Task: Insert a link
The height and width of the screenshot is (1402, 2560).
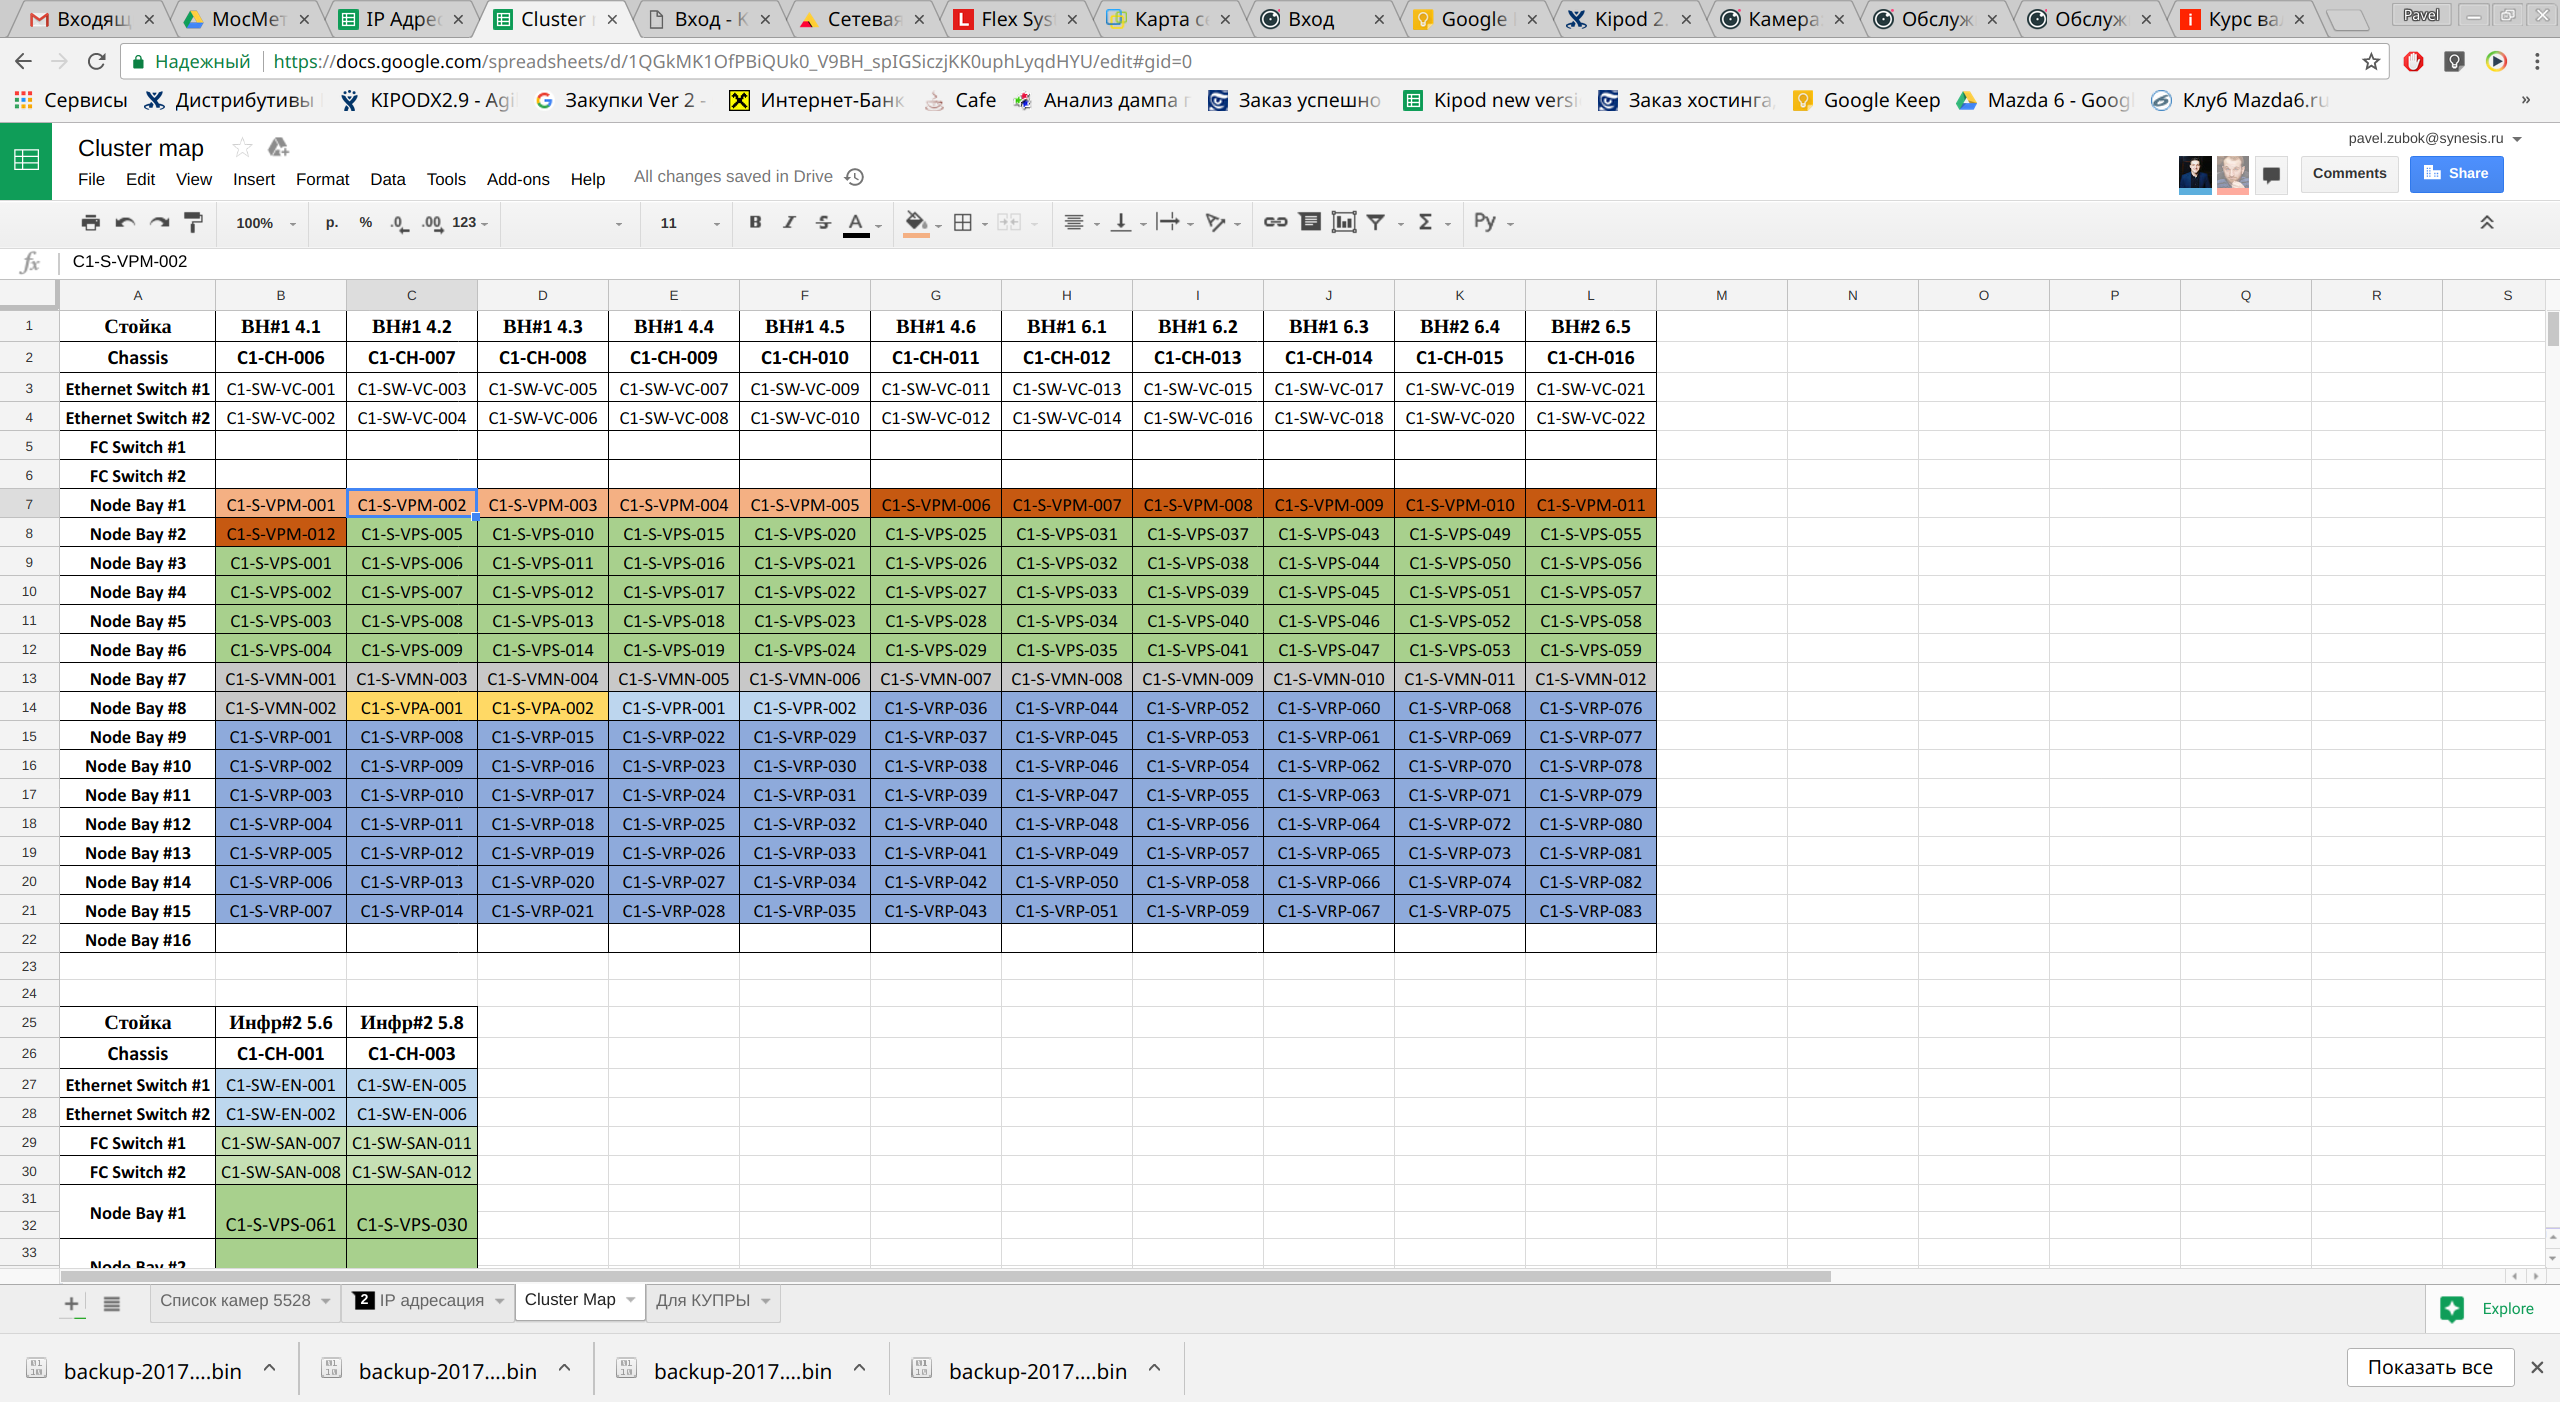Action: 1275,222
